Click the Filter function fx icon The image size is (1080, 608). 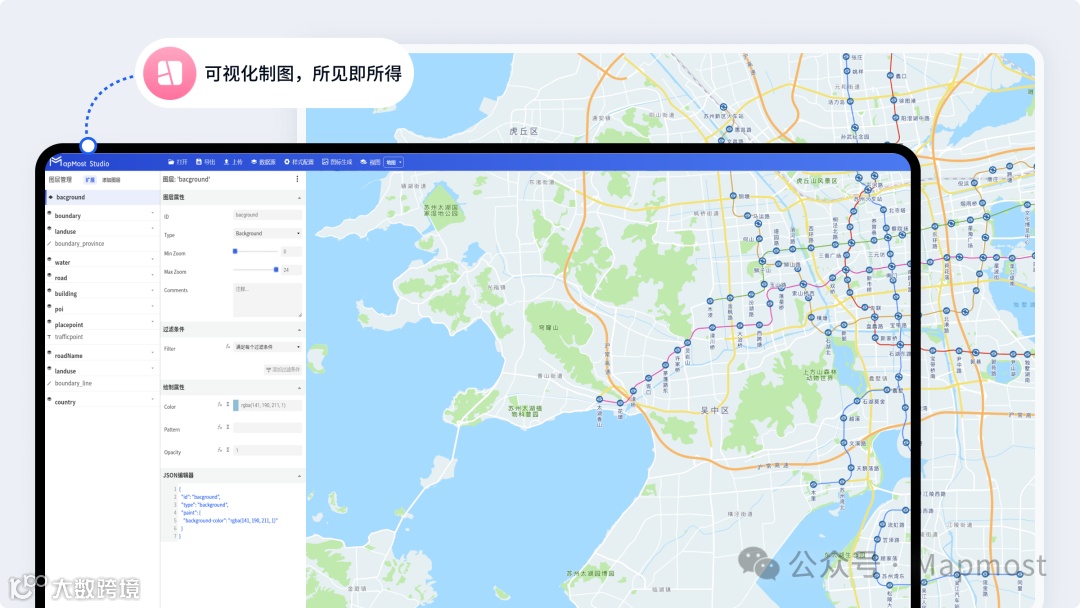(x=227, y=347)
